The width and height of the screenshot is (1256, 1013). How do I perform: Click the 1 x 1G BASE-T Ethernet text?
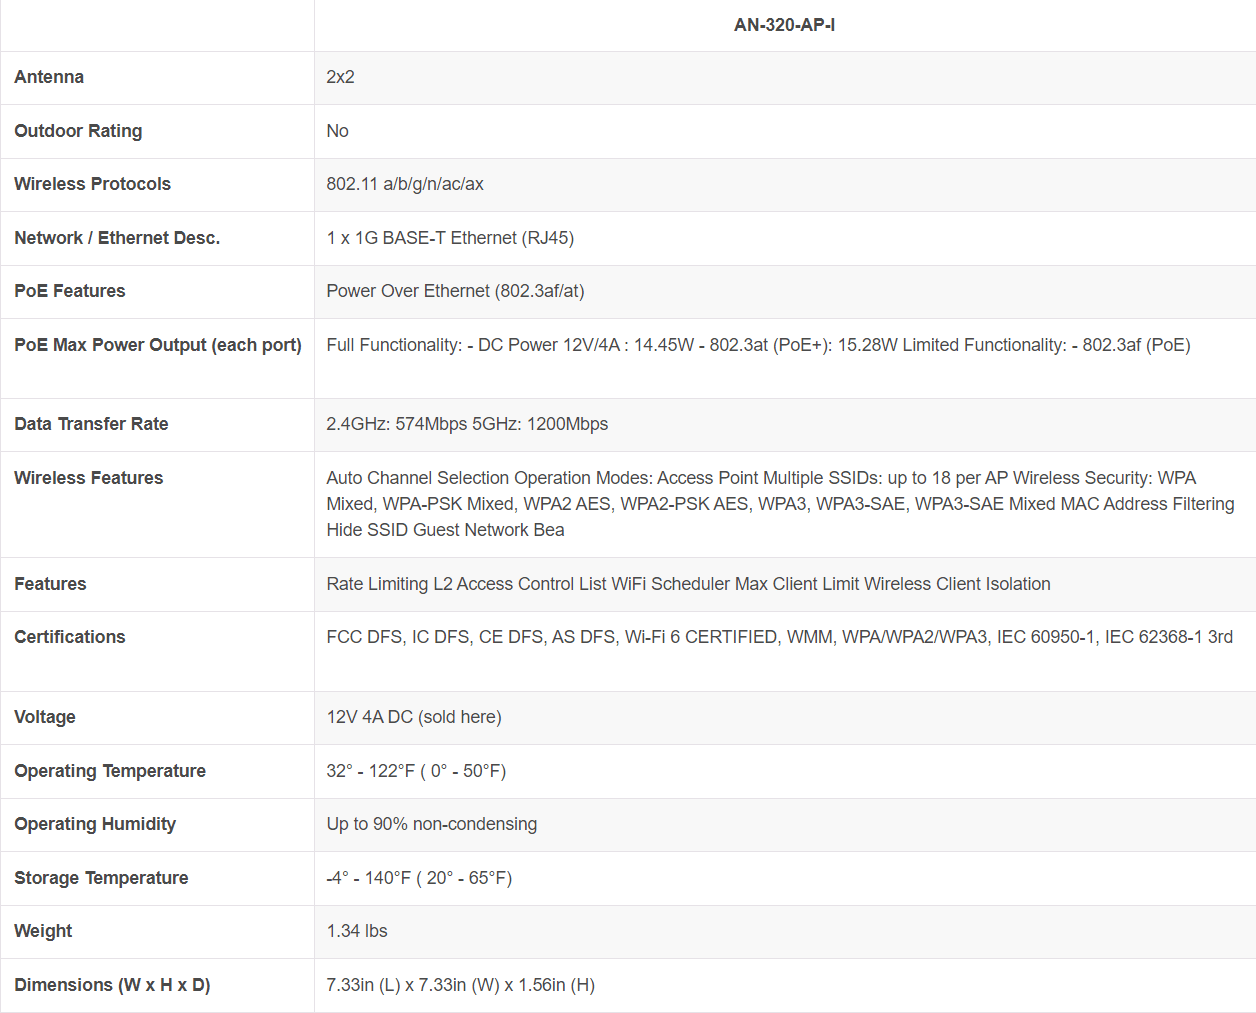450,238
